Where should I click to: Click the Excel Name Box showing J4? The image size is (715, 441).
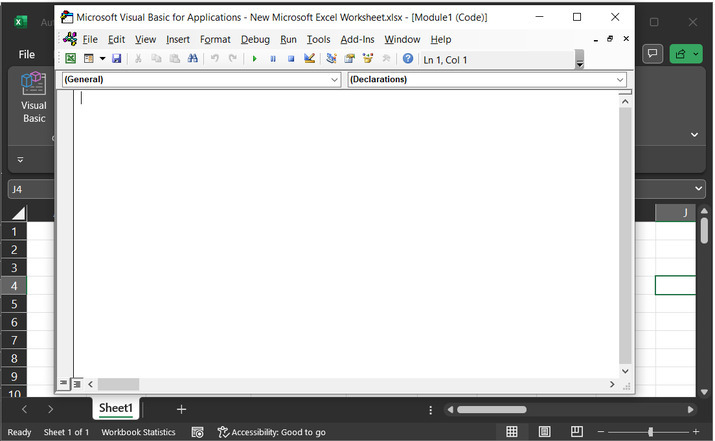coord(31,189)
